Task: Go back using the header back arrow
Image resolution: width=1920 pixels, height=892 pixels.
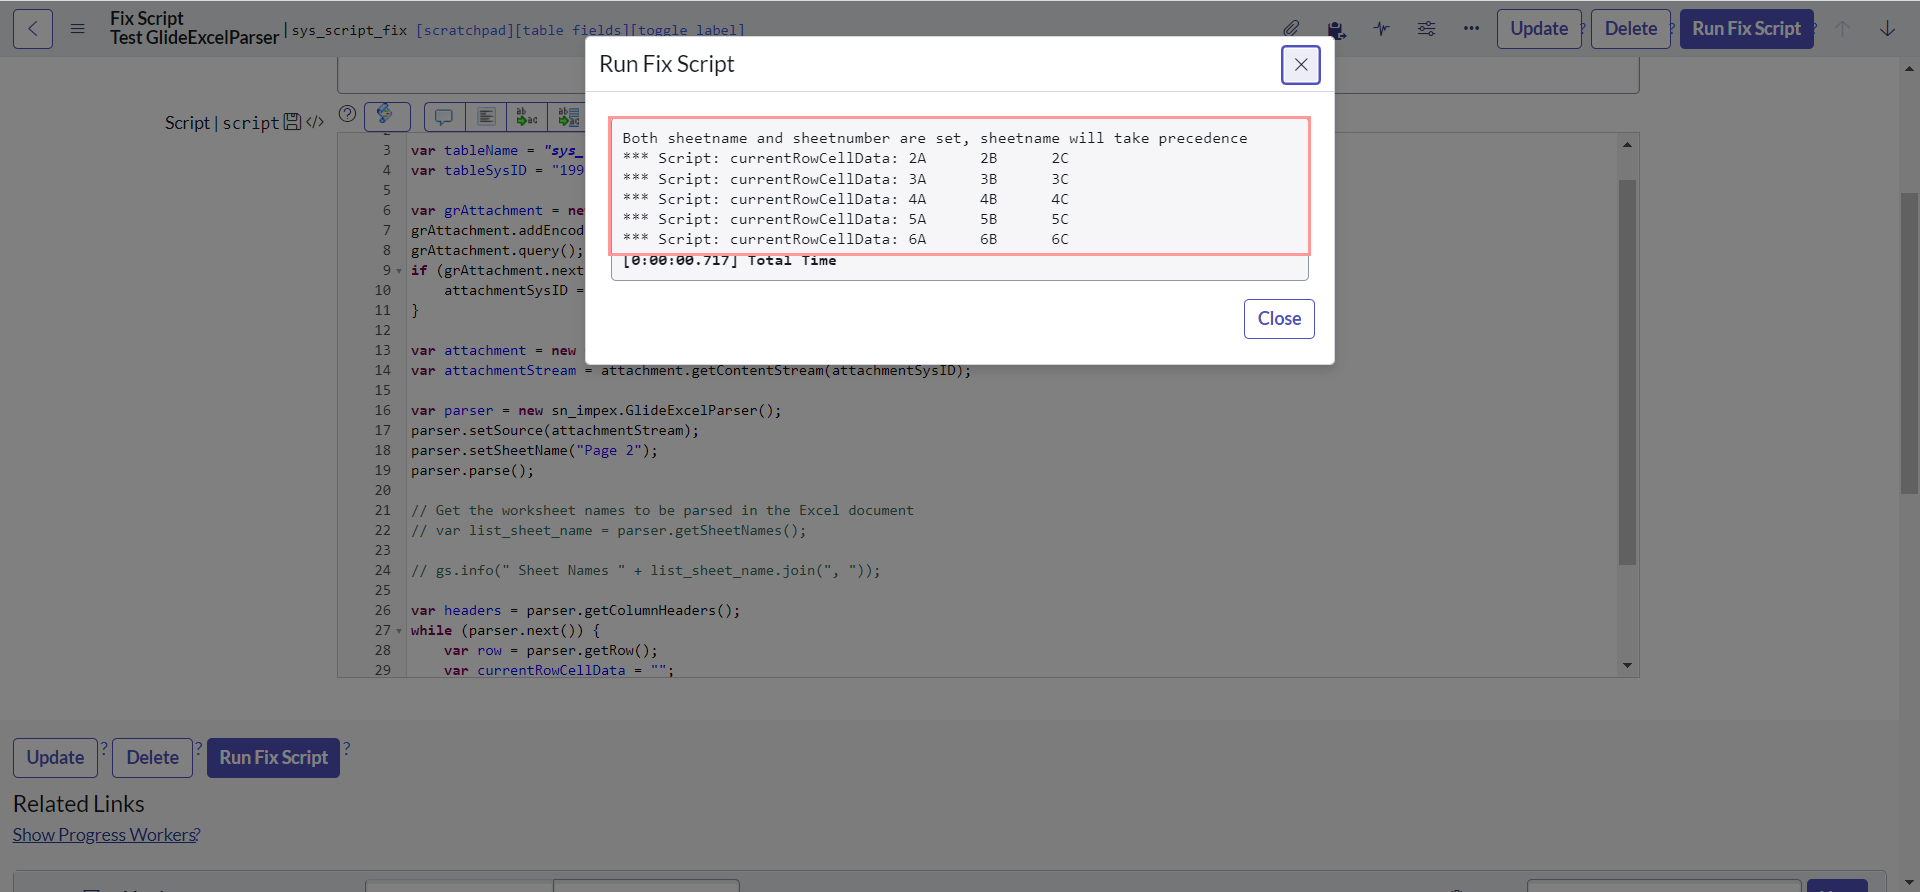Action: (33, 29)
